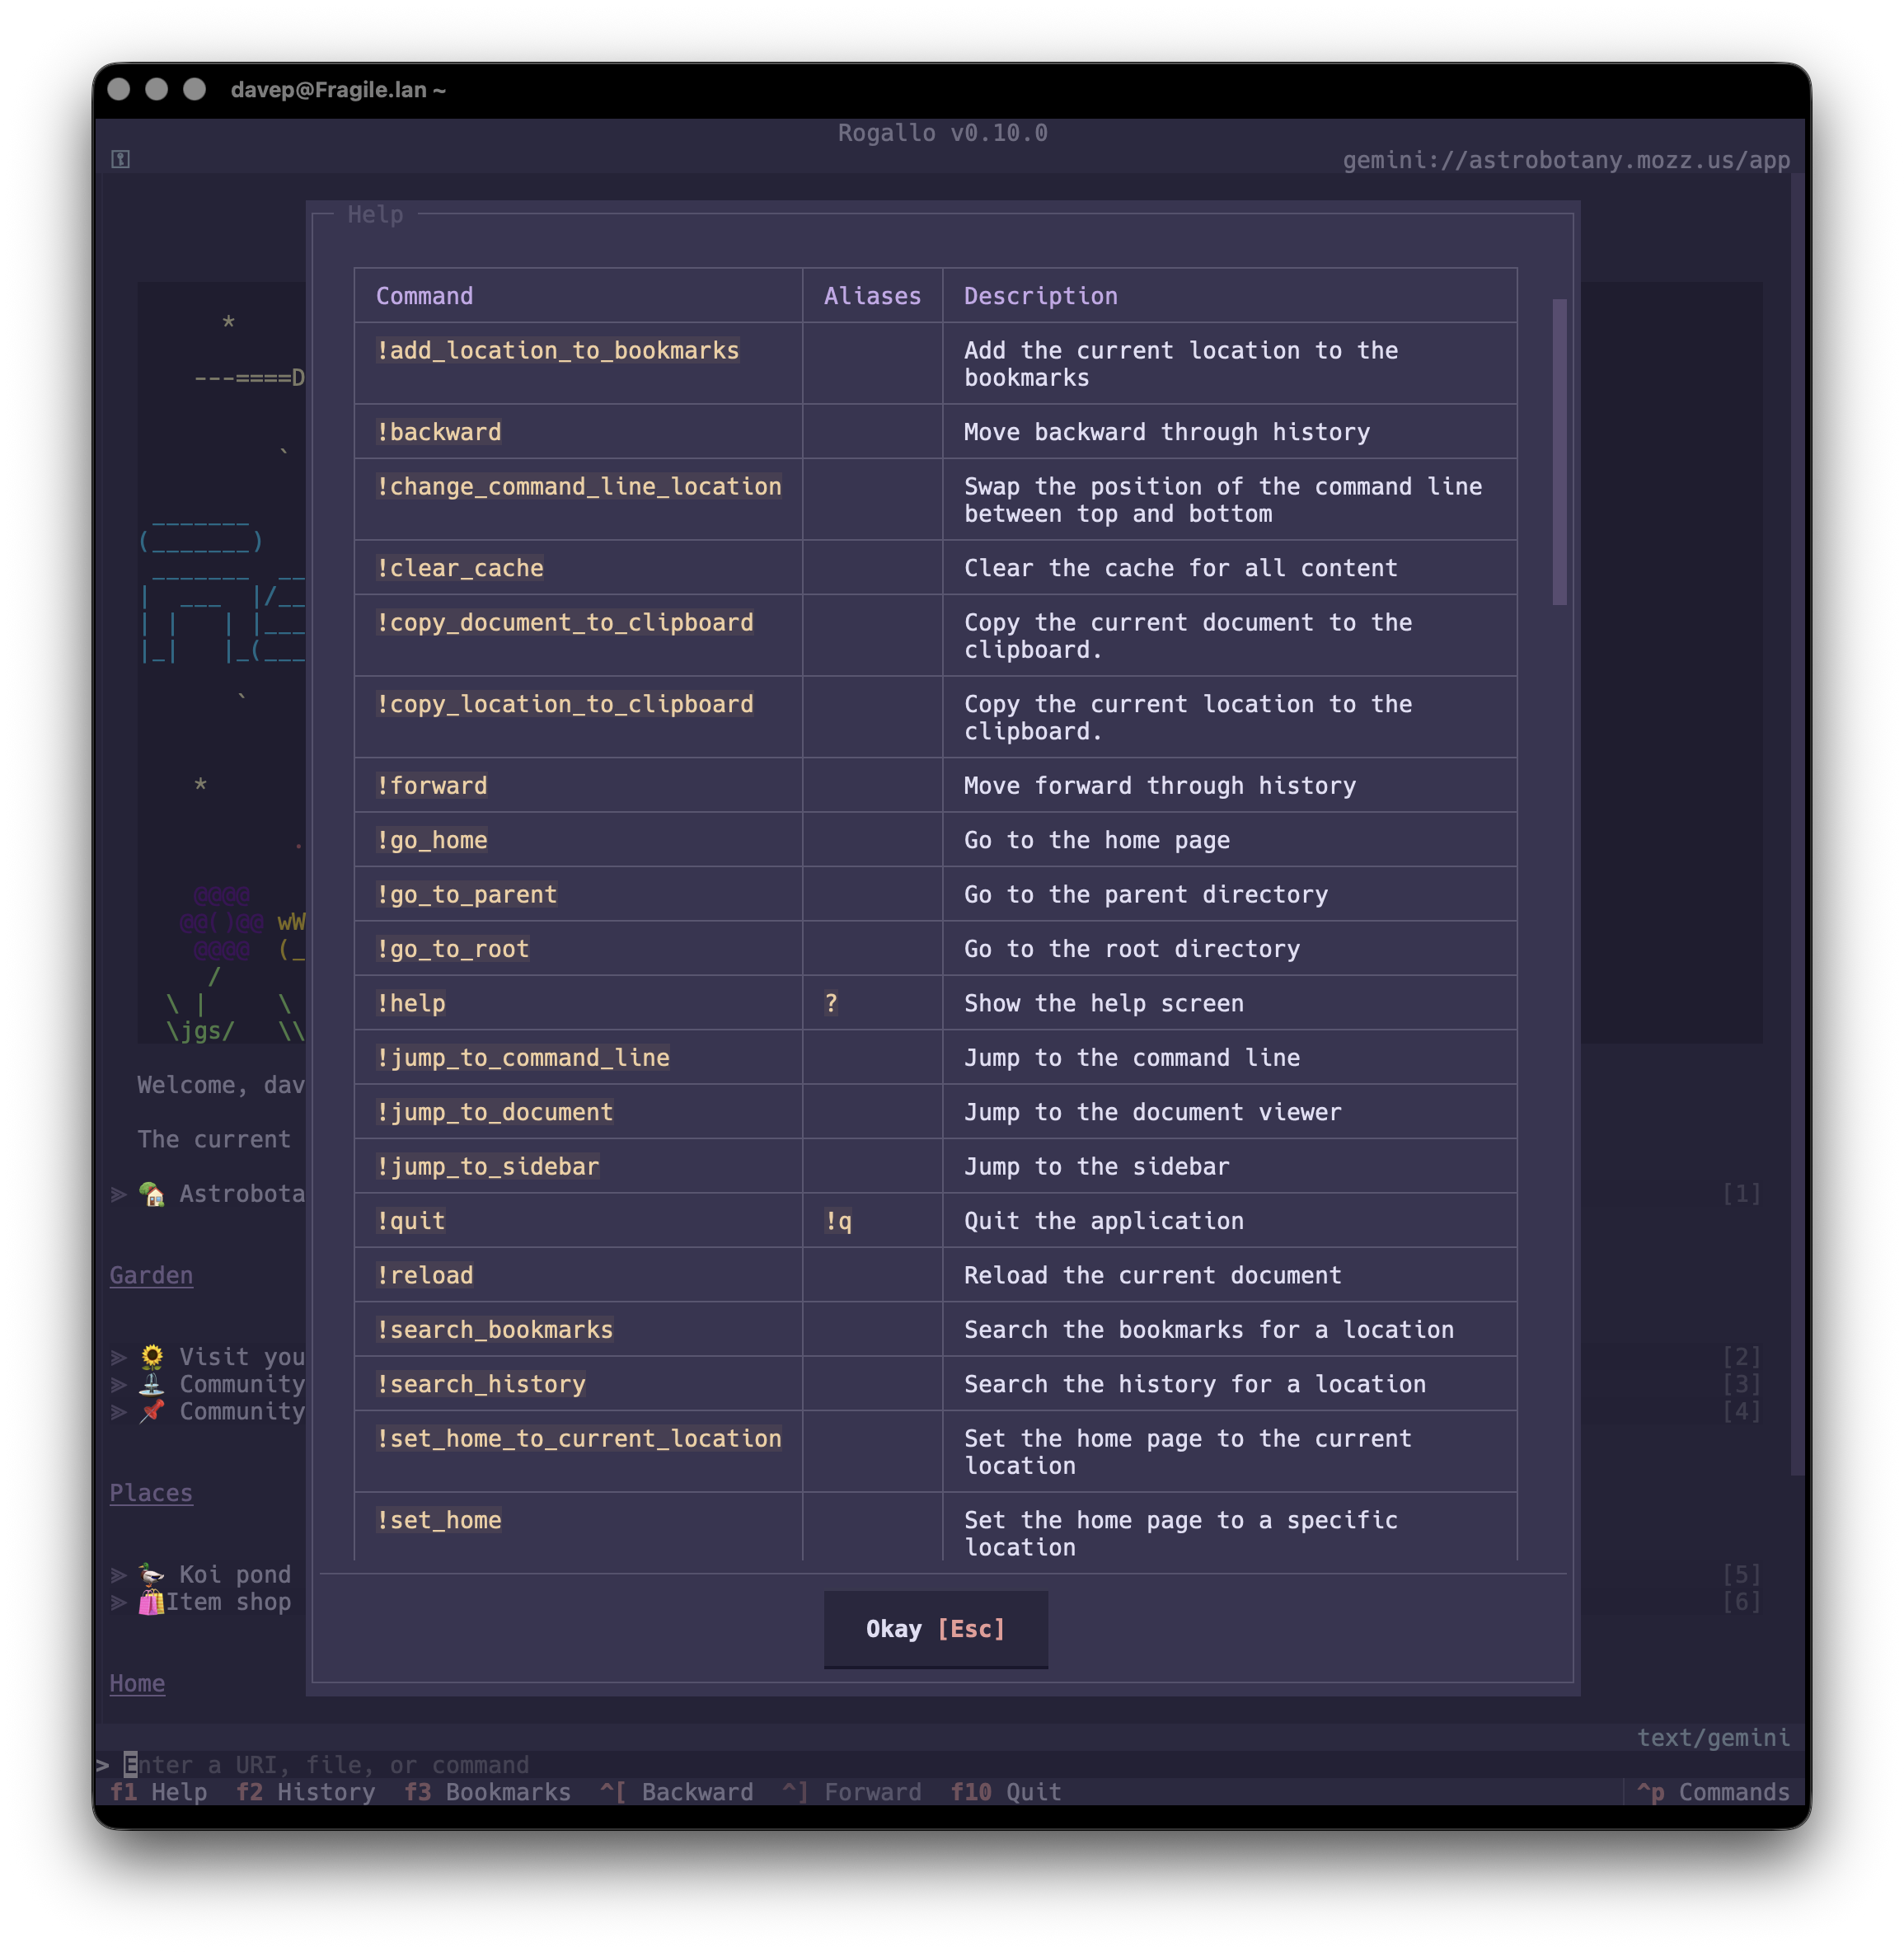Select the !jump_to_command_line command
This screenshot has height=1952, width=1904.
pos(522,1057)
